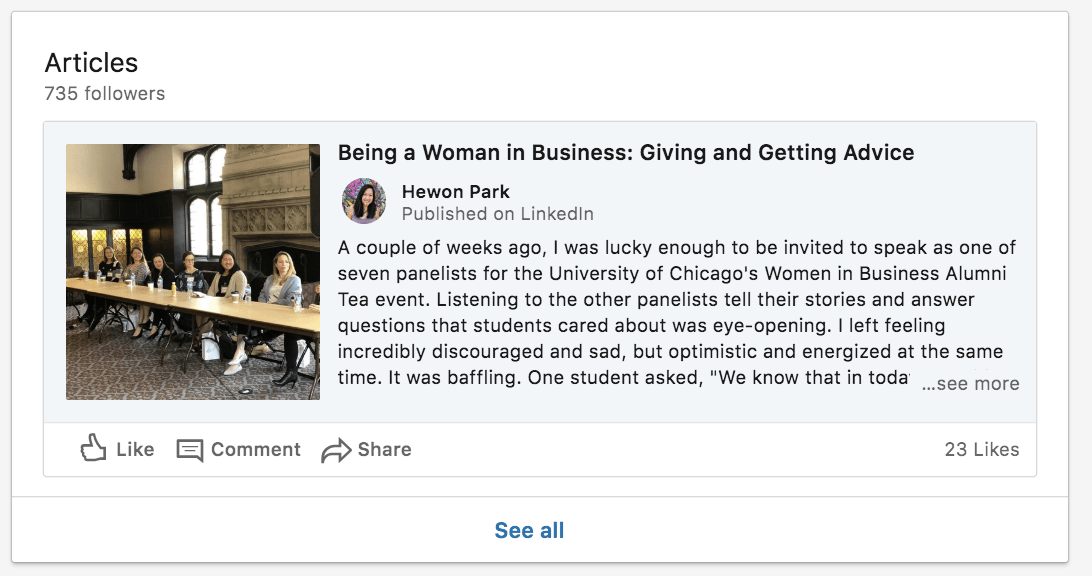
Task: Click the Share arrow icon
Action: 336,450
